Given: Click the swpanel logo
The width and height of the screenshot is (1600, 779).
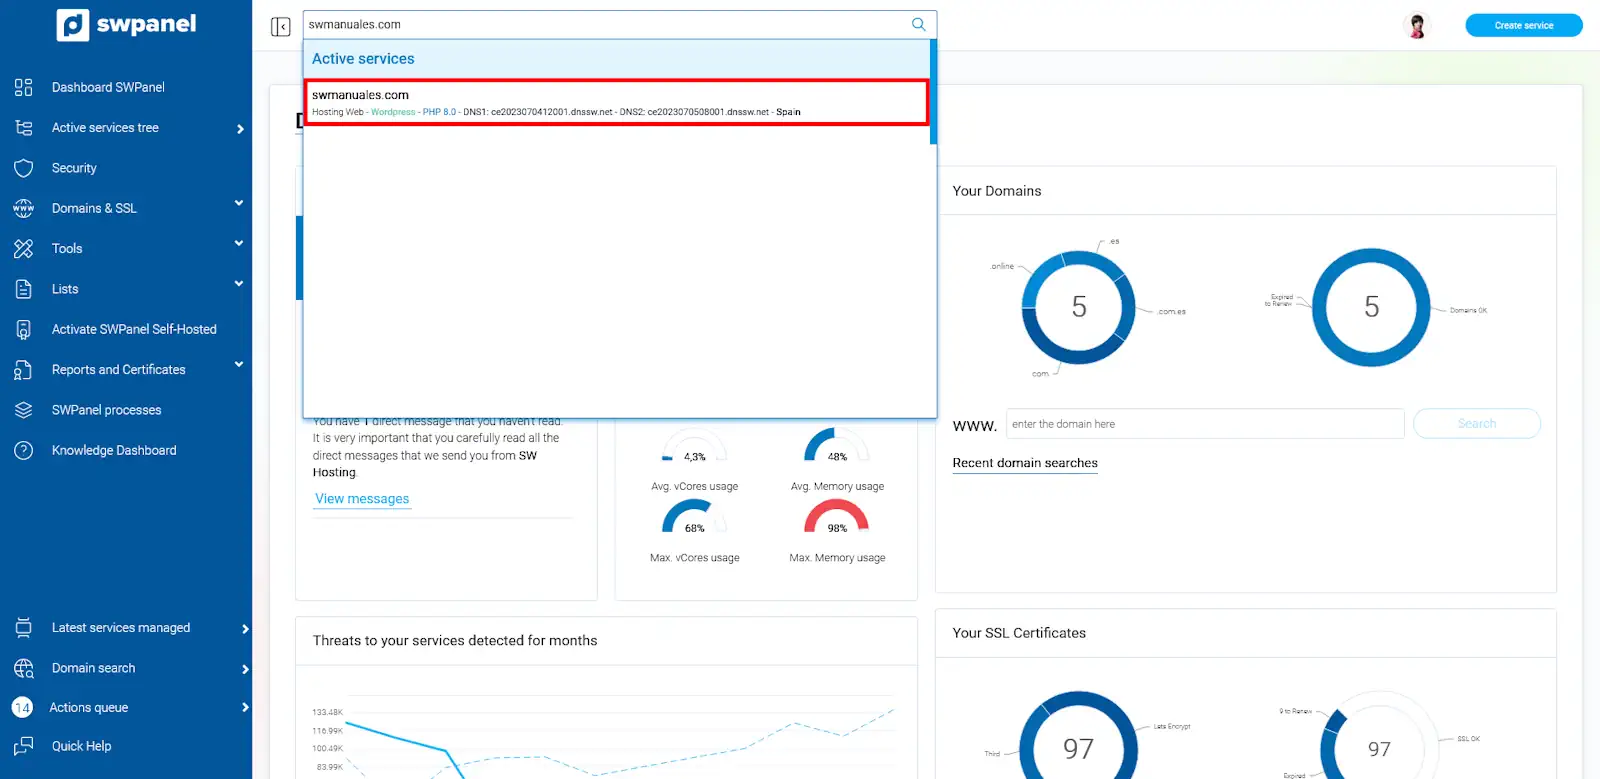Looking at the screenshot, I should [x=127, y=24].
